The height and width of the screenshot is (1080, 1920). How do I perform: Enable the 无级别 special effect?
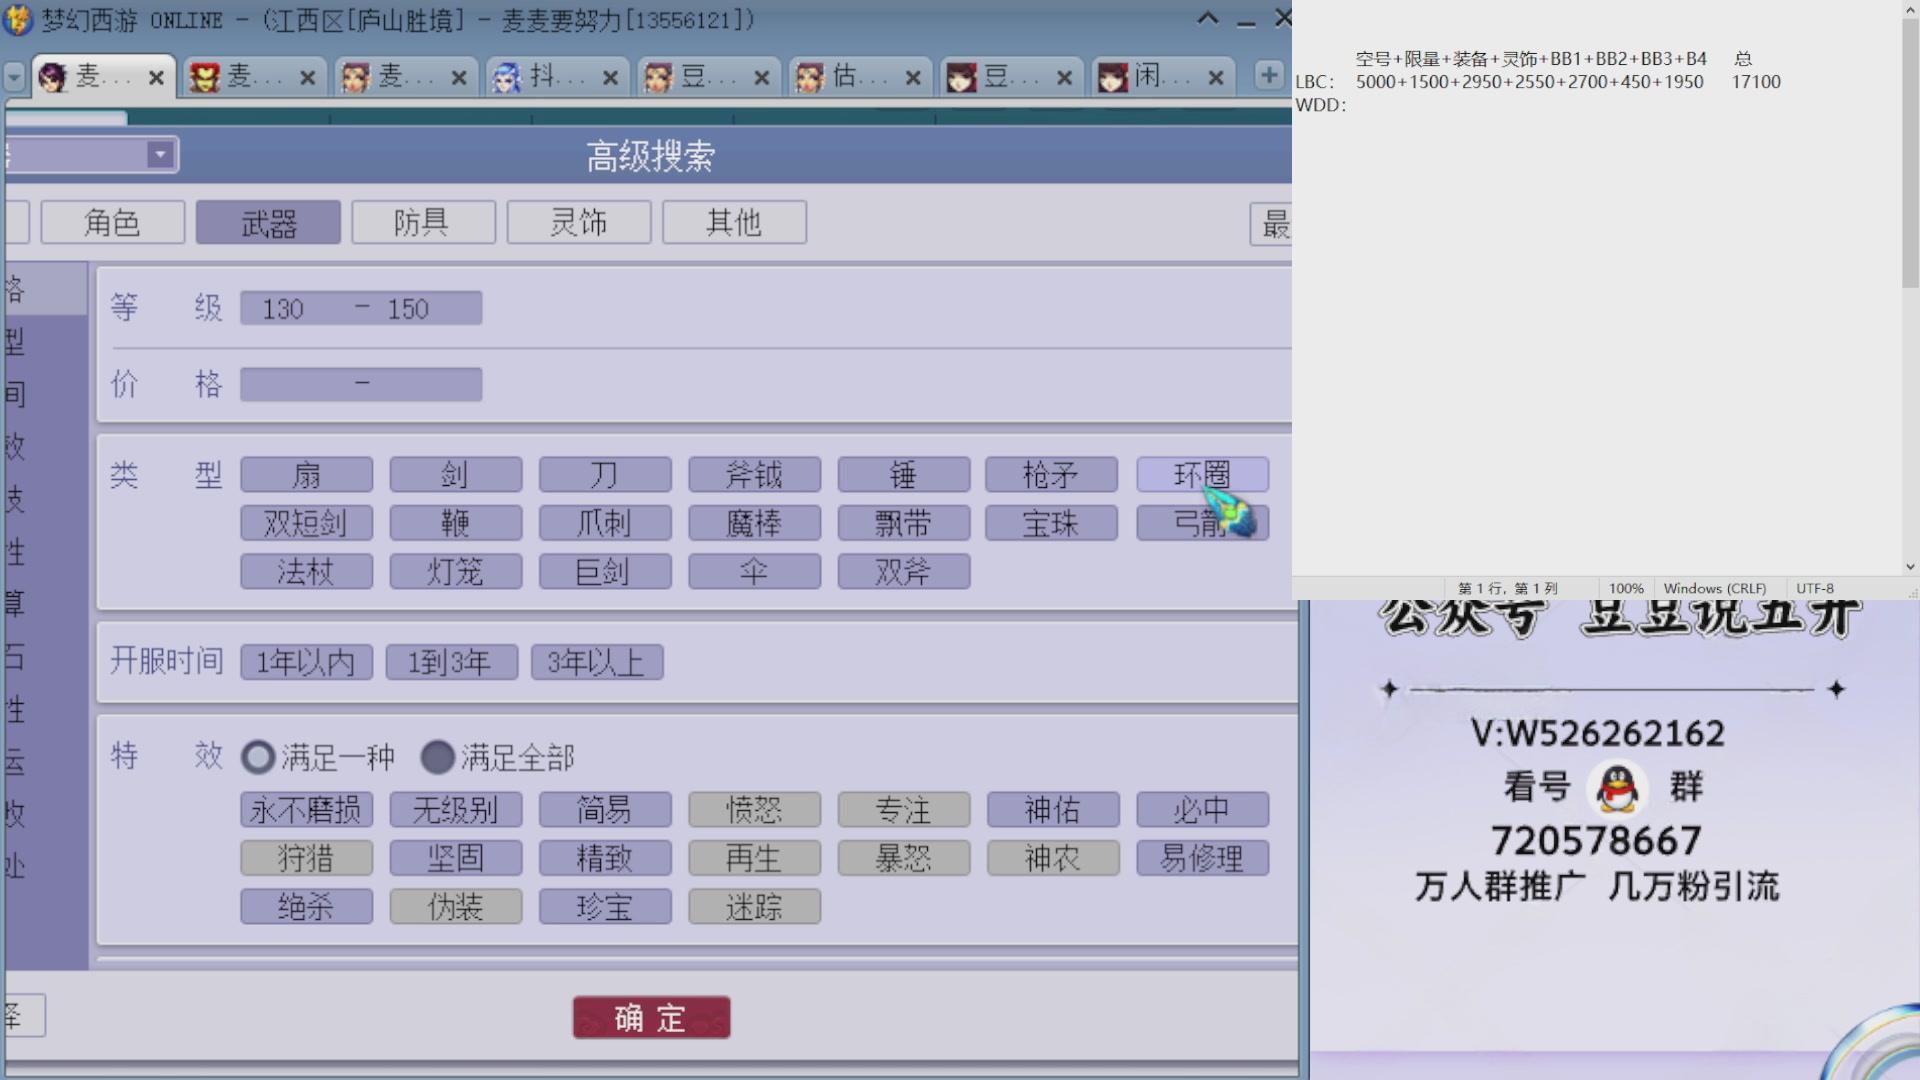[455, 810]
